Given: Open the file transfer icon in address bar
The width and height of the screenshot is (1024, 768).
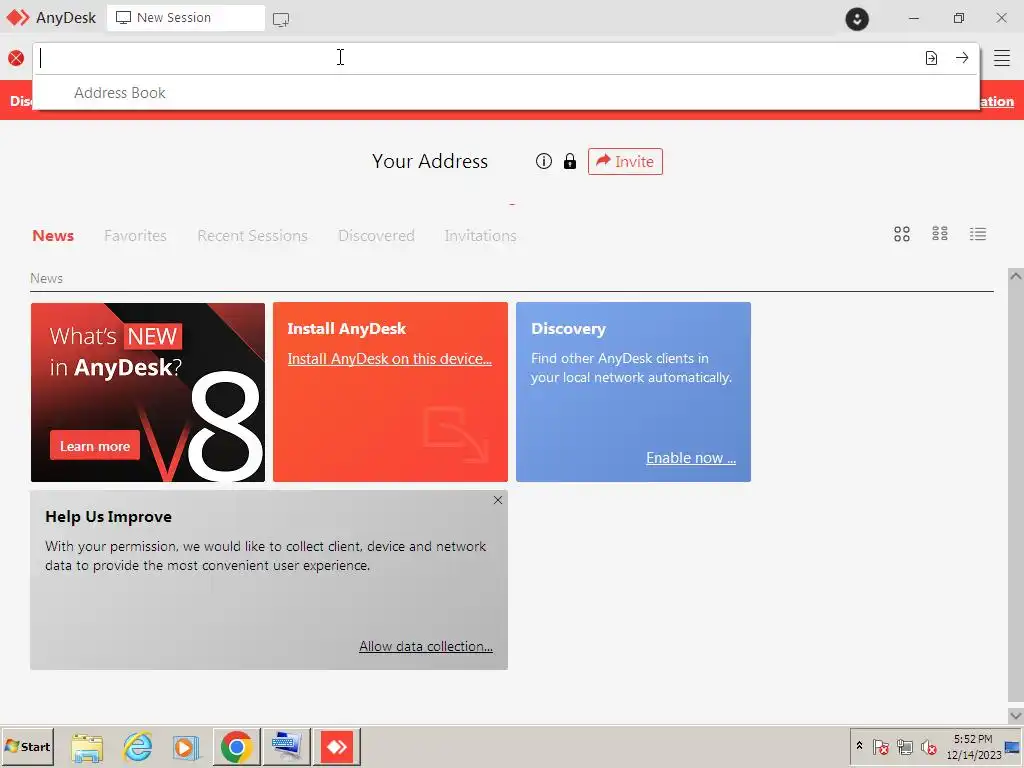Looking at the screenshot, I should [x=931, y=58].
